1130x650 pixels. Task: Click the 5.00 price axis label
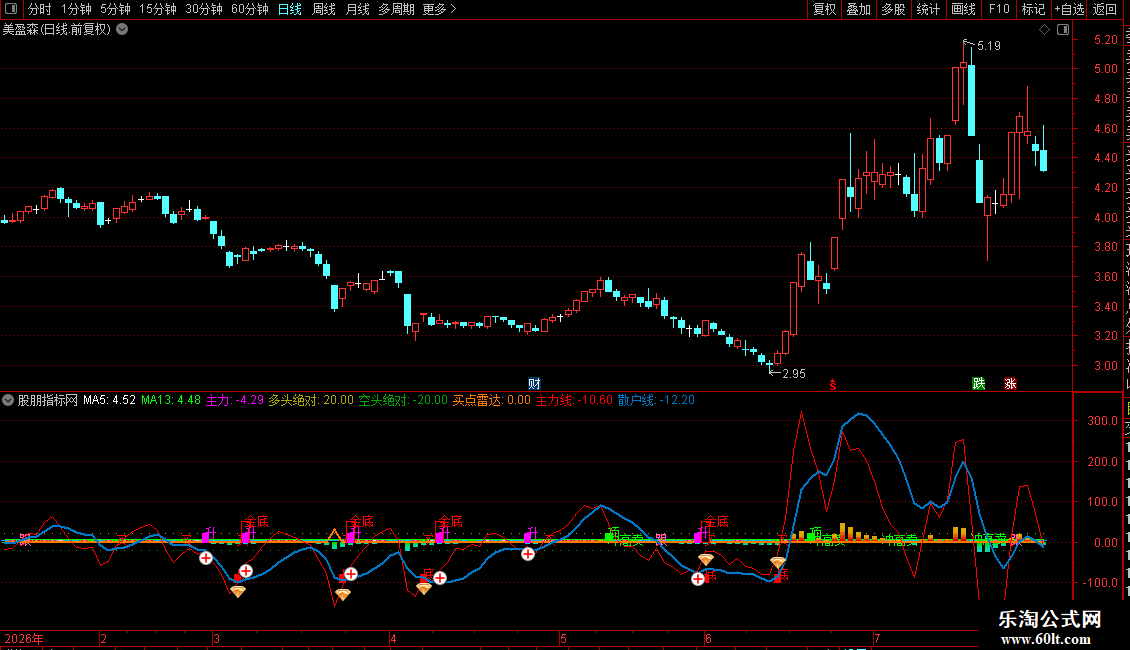pyautogui.click(x=1105, y=69)
